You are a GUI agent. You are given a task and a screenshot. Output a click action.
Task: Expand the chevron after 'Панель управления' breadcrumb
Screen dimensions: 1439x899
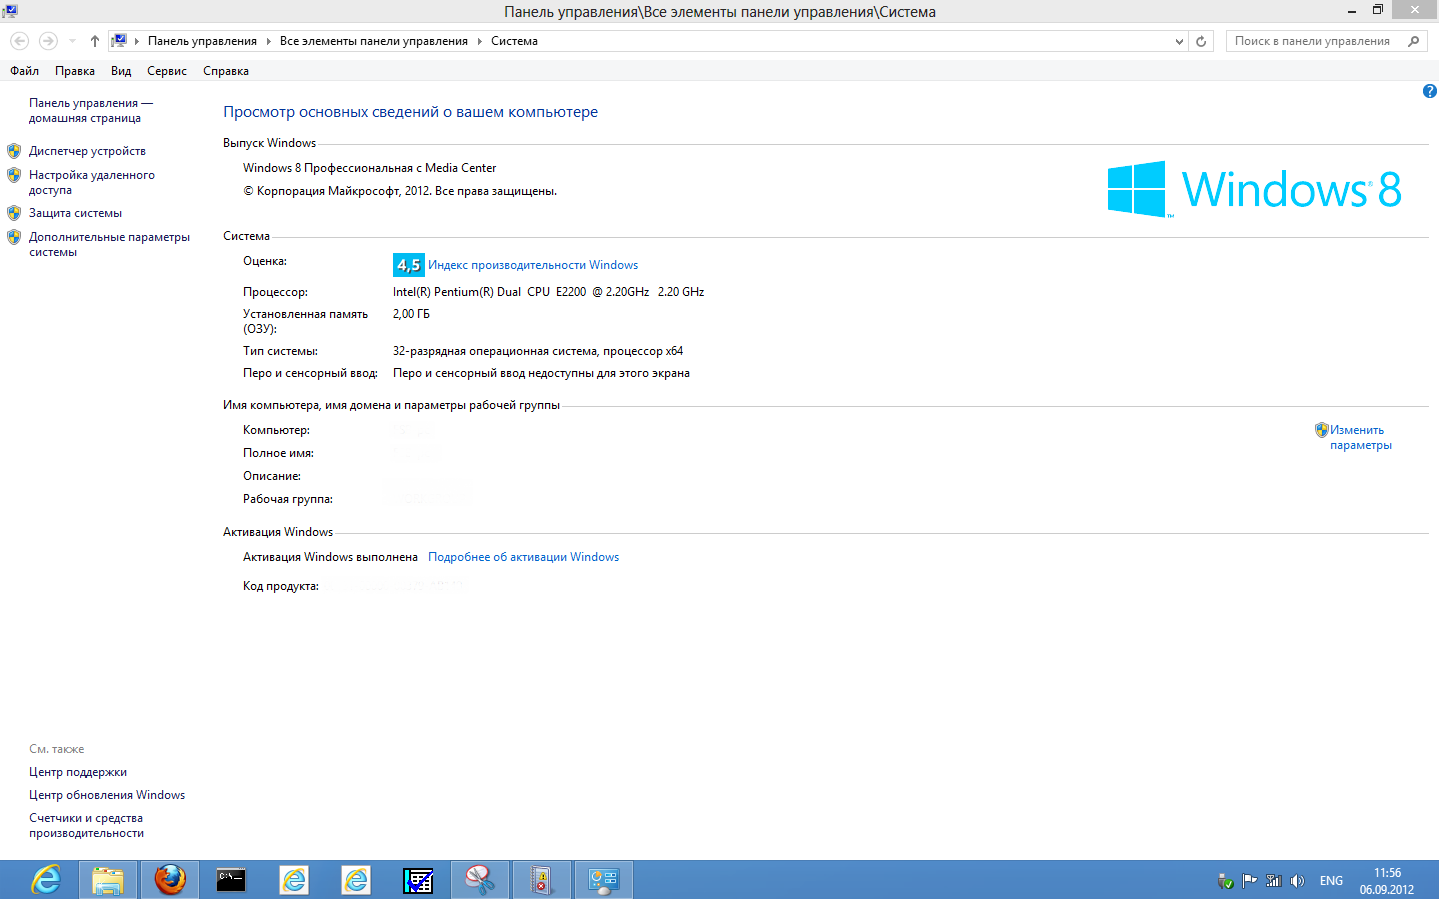click(x=268, y=41)
